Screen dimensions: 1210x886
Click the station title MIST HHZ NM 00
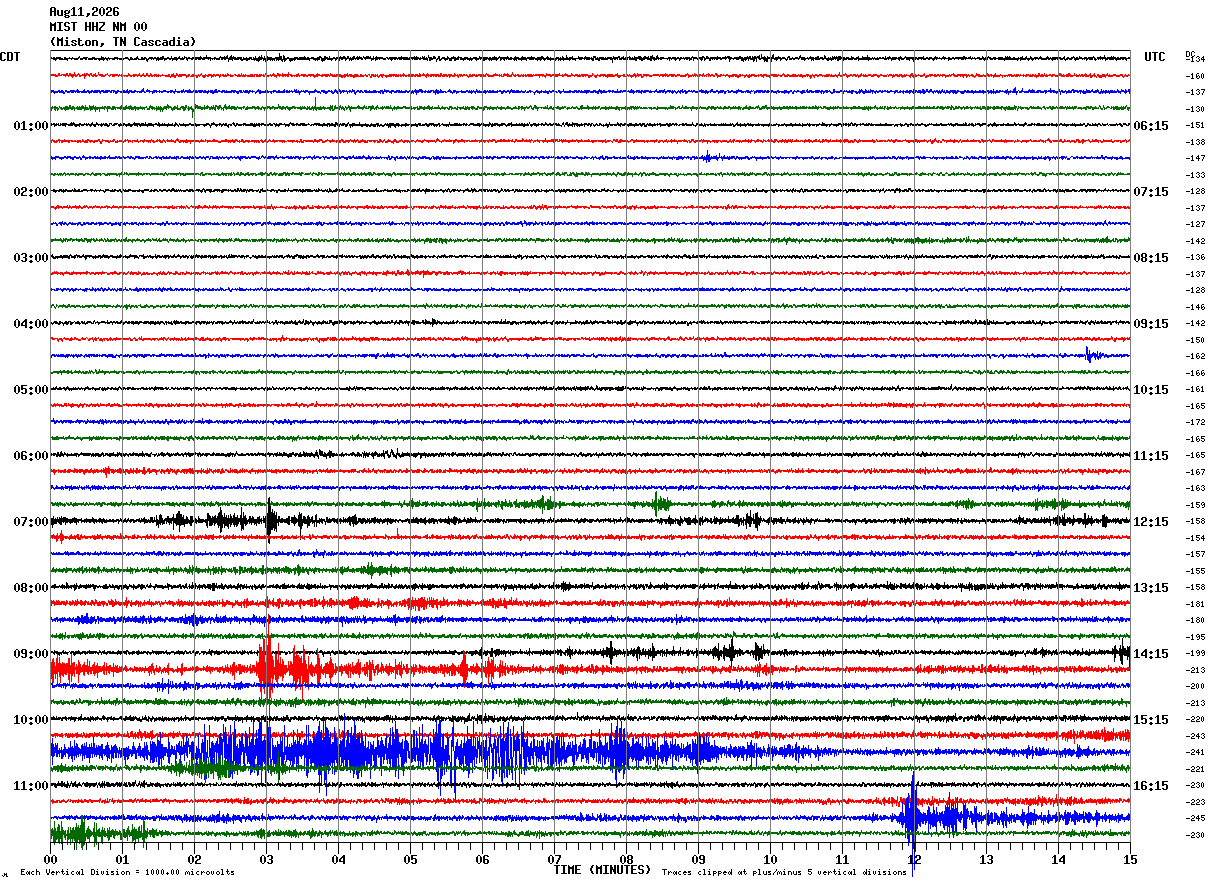pyautogui.click(x=98, y=27)
